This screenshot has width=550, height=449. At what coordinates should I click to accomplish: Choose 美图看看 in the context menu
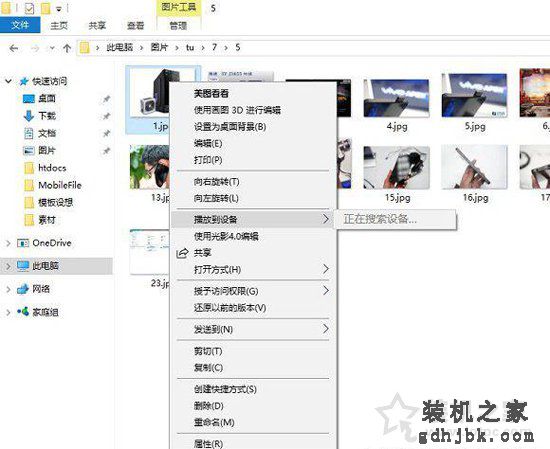click(x=211, y=93)
